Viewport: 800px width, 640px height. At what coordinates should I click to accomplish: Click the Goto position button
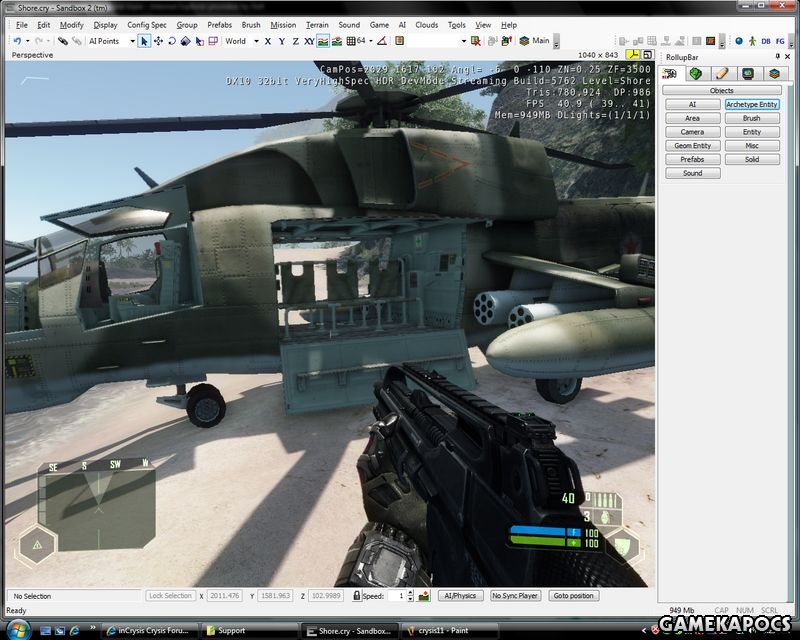pyautogui.click(x=573, y=596)
